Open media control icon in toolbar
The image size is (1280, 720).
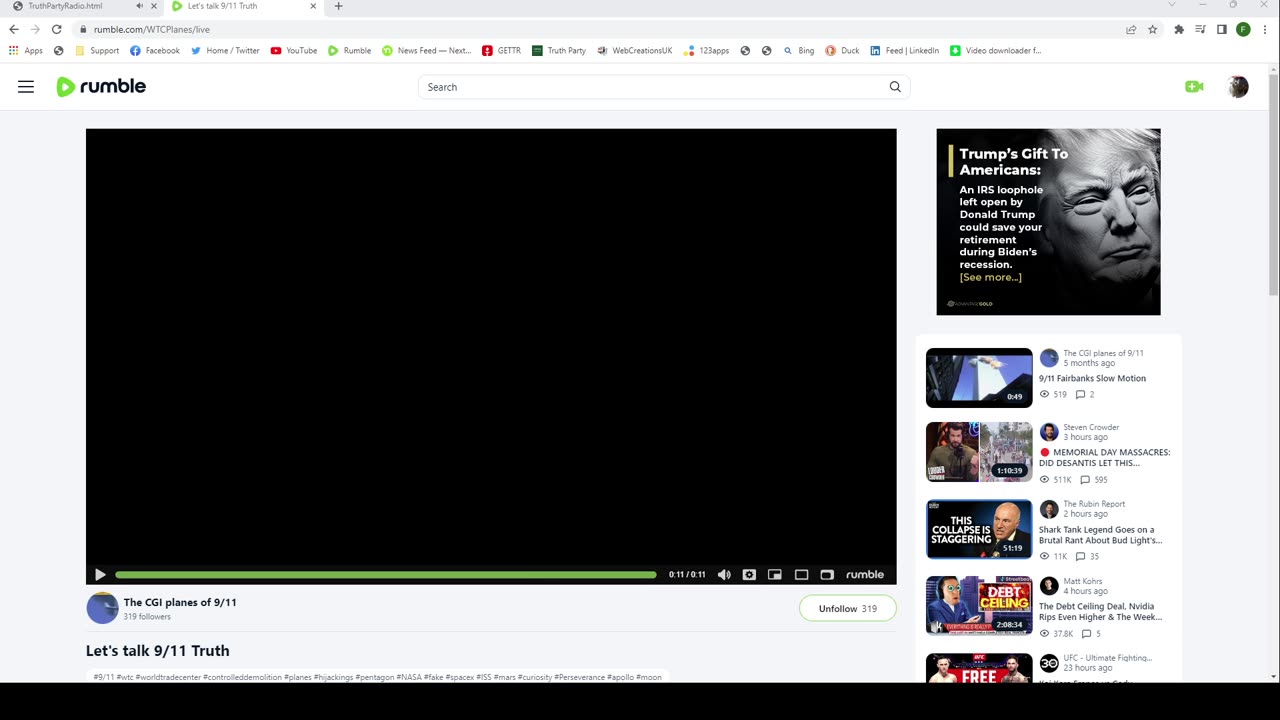1200,30
